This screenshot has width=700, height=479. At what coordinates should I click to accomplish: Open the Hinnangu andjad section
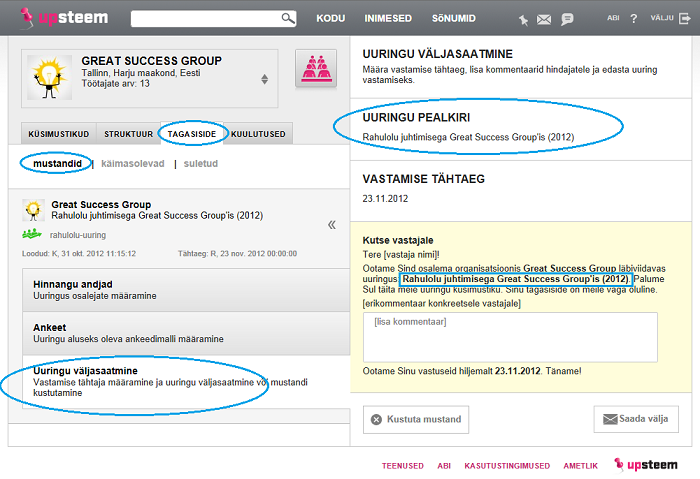(186, 290)
